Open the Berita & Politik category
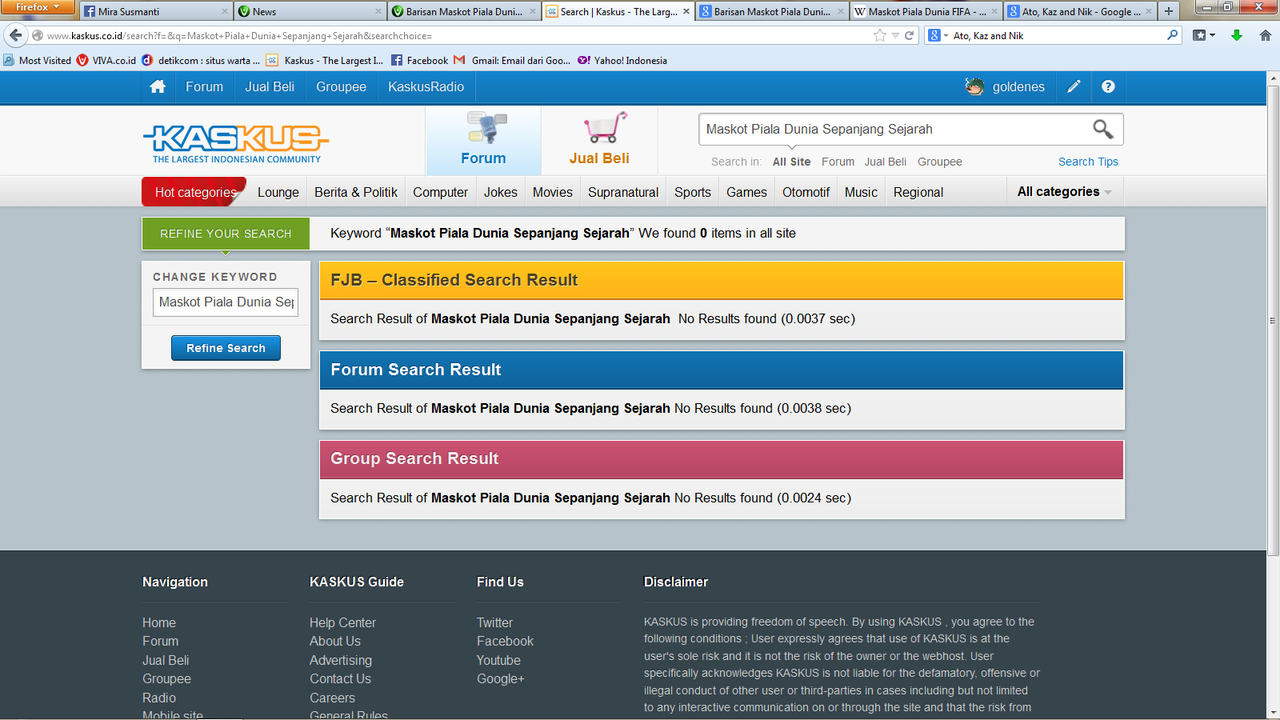This screenshot has height=720, width=1280. click(356, 192)
